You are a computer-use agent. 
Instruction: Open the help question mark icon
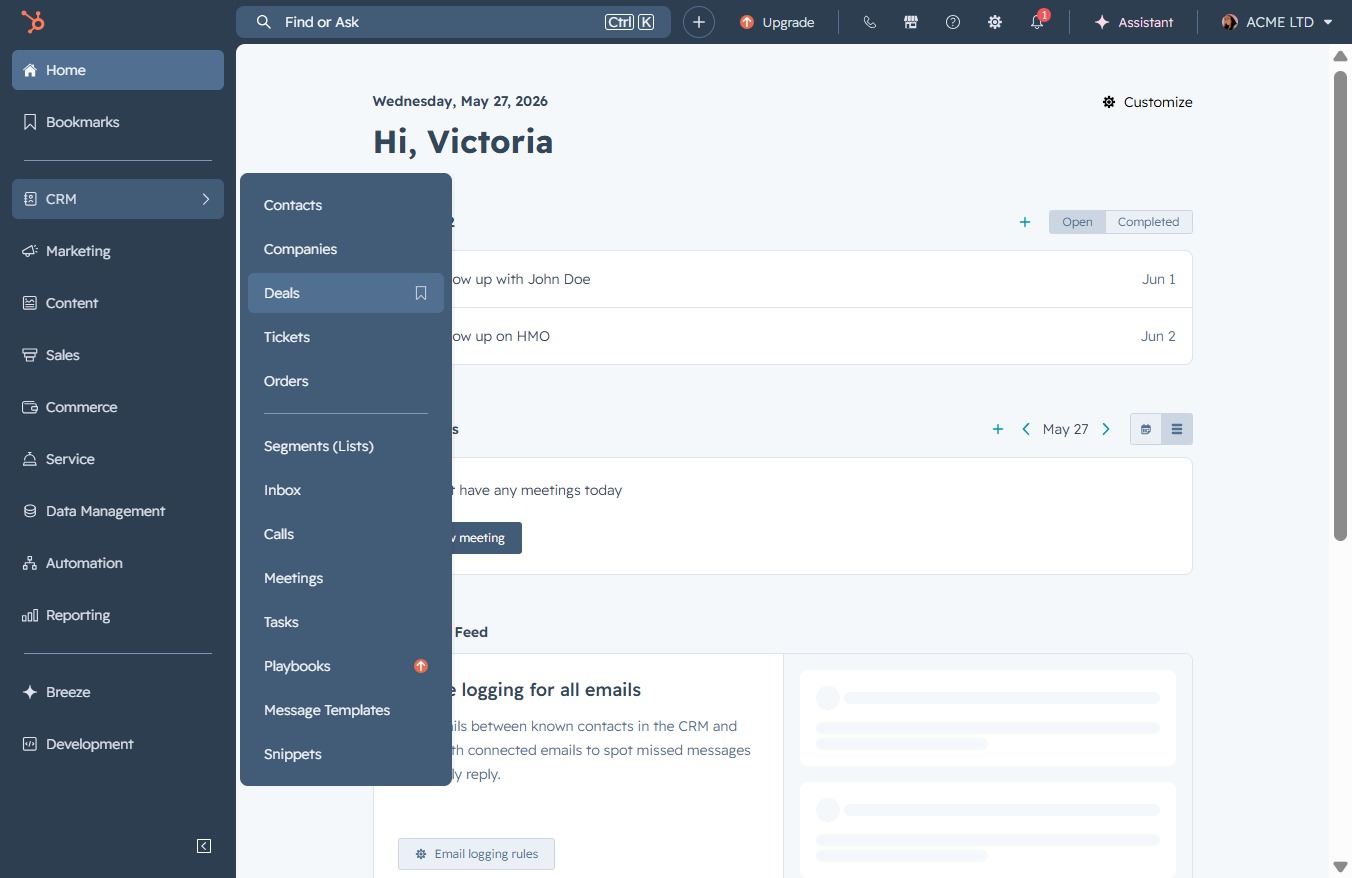(953, 22)
